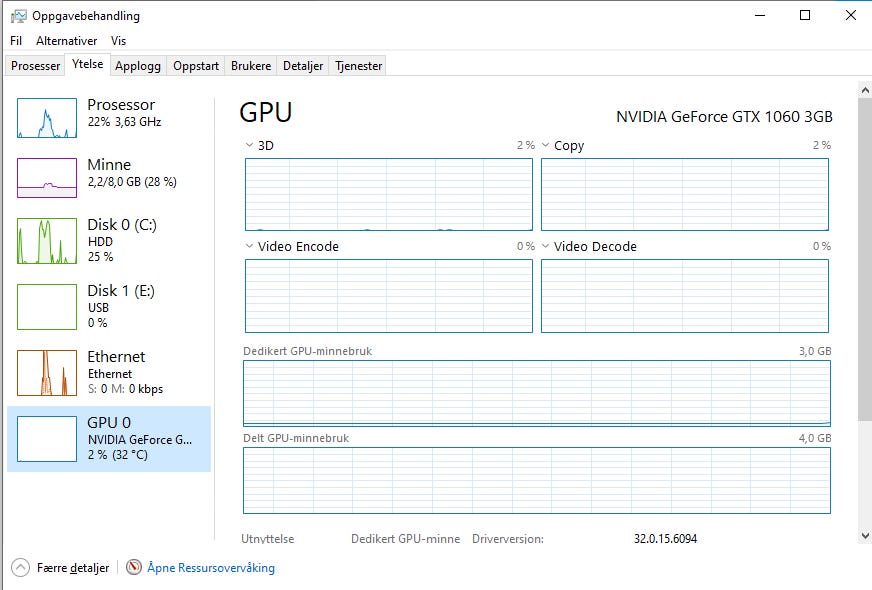
Task: Switch to the Oppstart tab
Action: pos(196,66)
